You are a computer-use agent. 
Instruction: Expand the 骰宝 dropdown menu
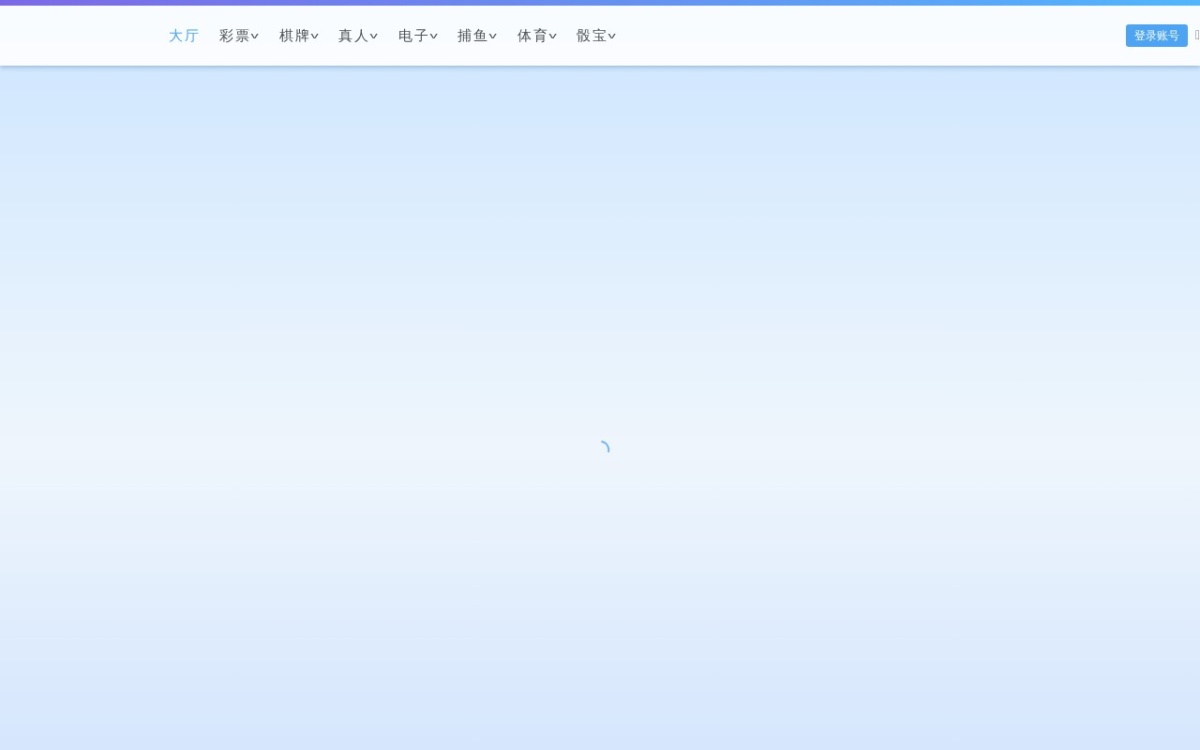[596, 36]
